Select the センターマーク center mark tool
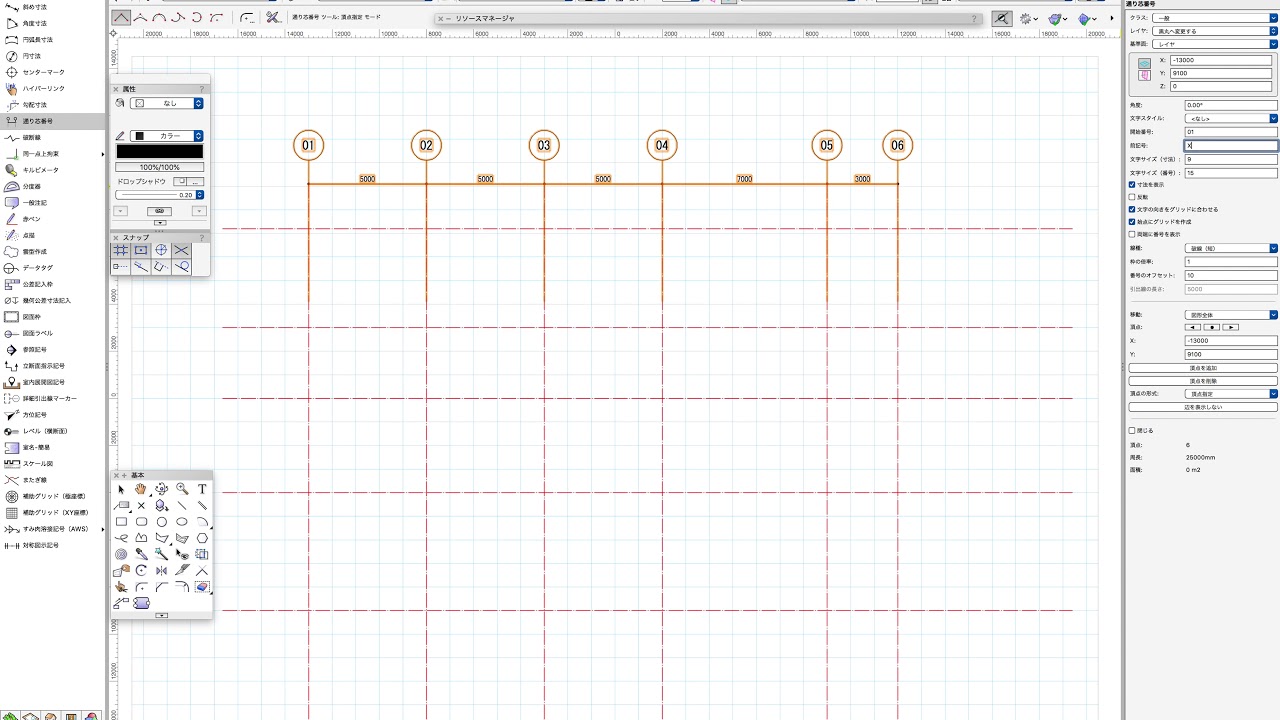The height and width of the screenshot is (720, 1280). point(52,72)
